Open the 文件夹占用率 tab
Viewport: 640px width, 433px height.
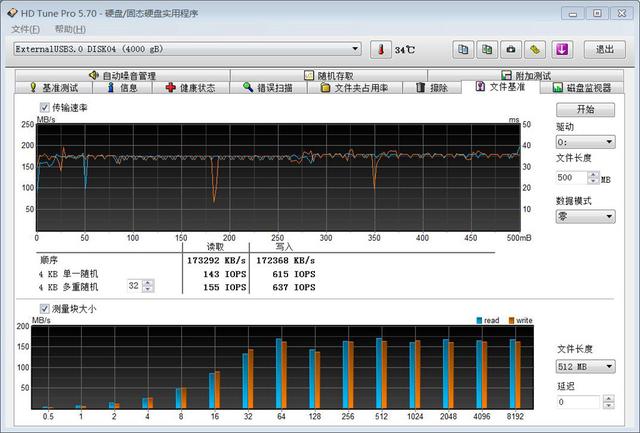tap(355, 88)
